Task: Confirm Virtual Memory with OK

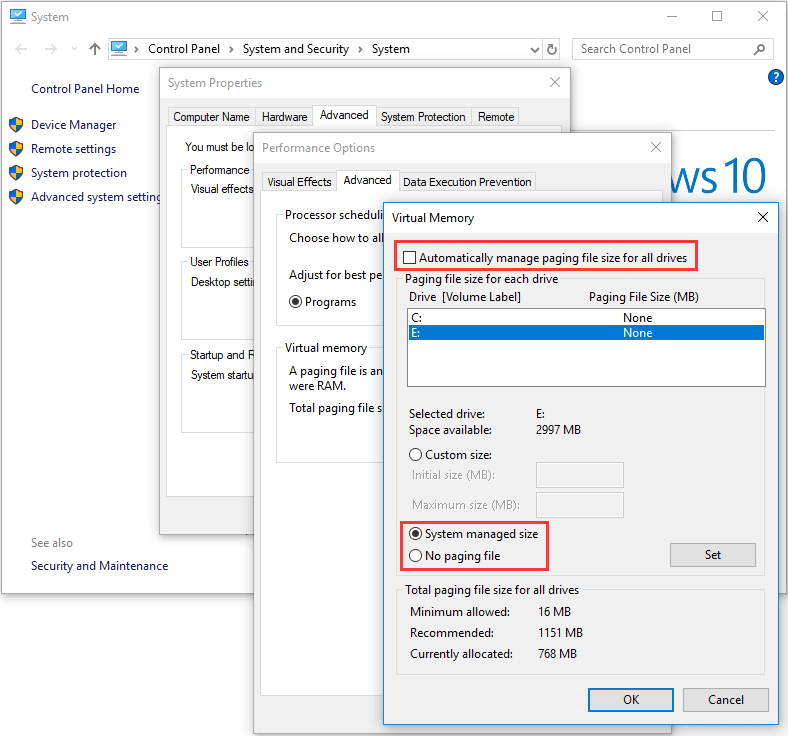Action: 631,700
